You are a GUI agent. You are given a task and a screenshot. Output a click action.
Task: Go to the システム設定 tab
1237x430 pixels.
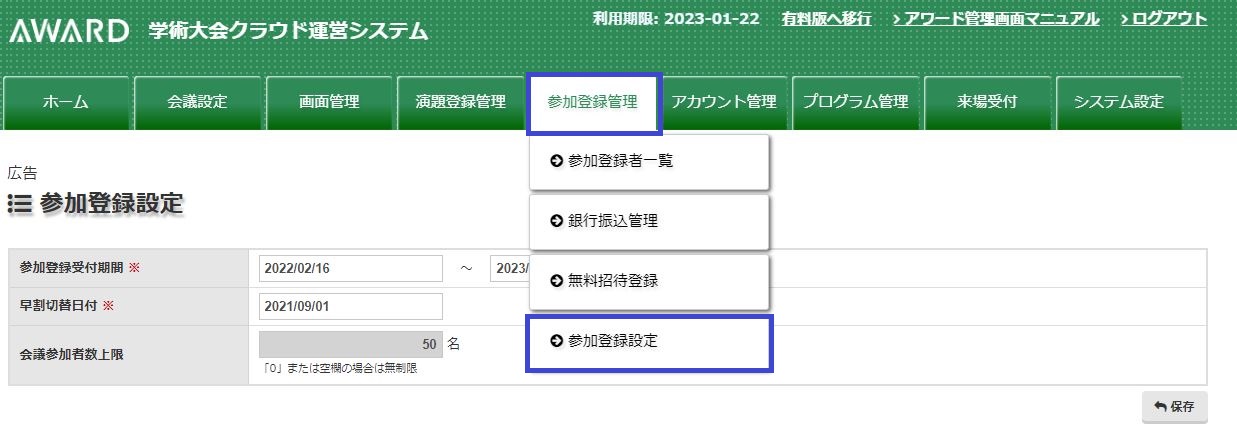[1118, 102]
